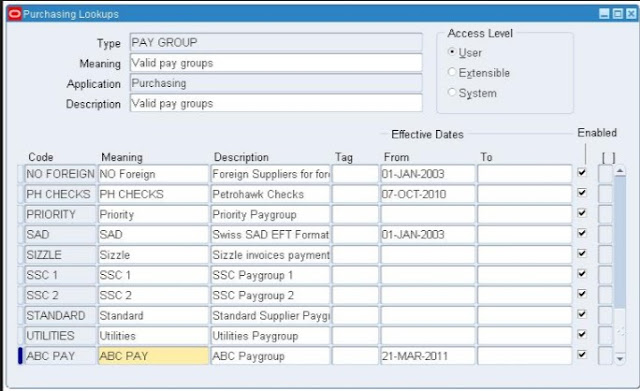Click the record indicator bar beside ABC PAY
Screen dimensions: 640x391
coord(20,356)
